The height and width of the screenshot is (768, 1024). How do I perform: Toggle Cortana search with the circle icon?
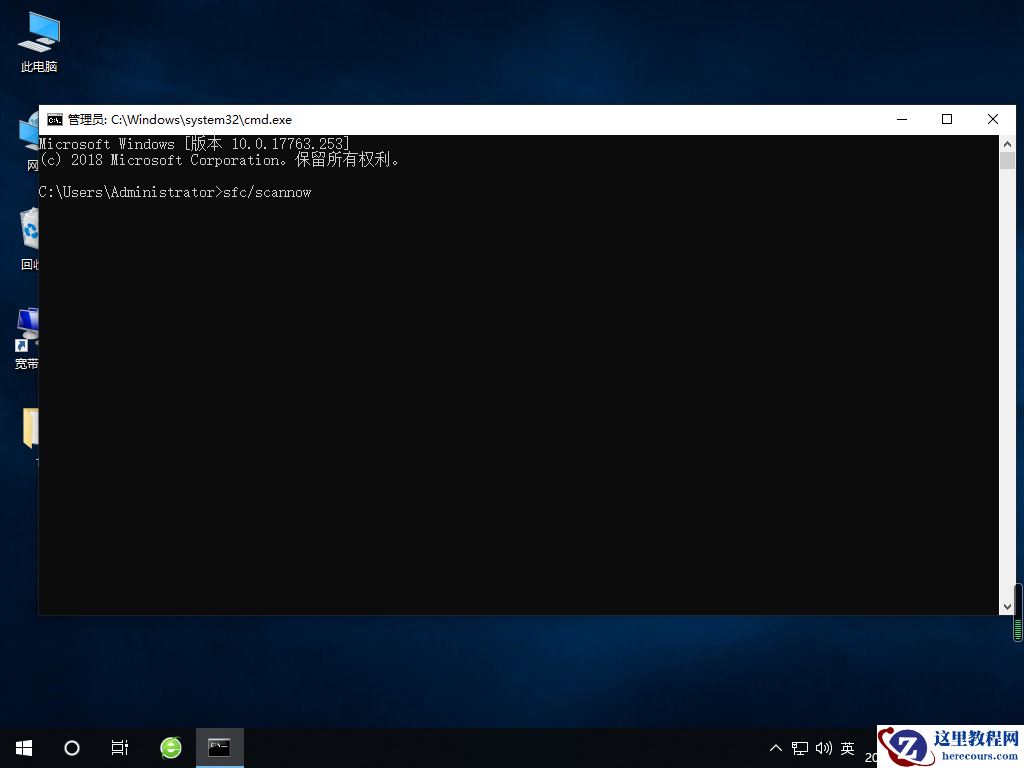(71, 747)
